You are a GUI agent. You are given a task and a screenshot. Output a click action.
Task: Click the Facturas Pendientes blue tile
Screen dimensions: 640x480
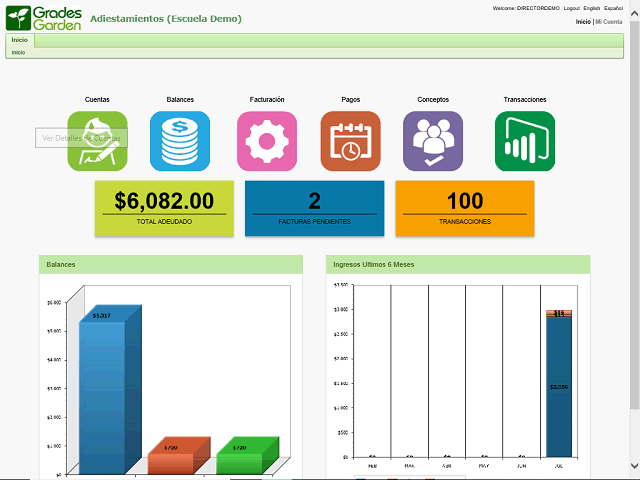[315, 208]
